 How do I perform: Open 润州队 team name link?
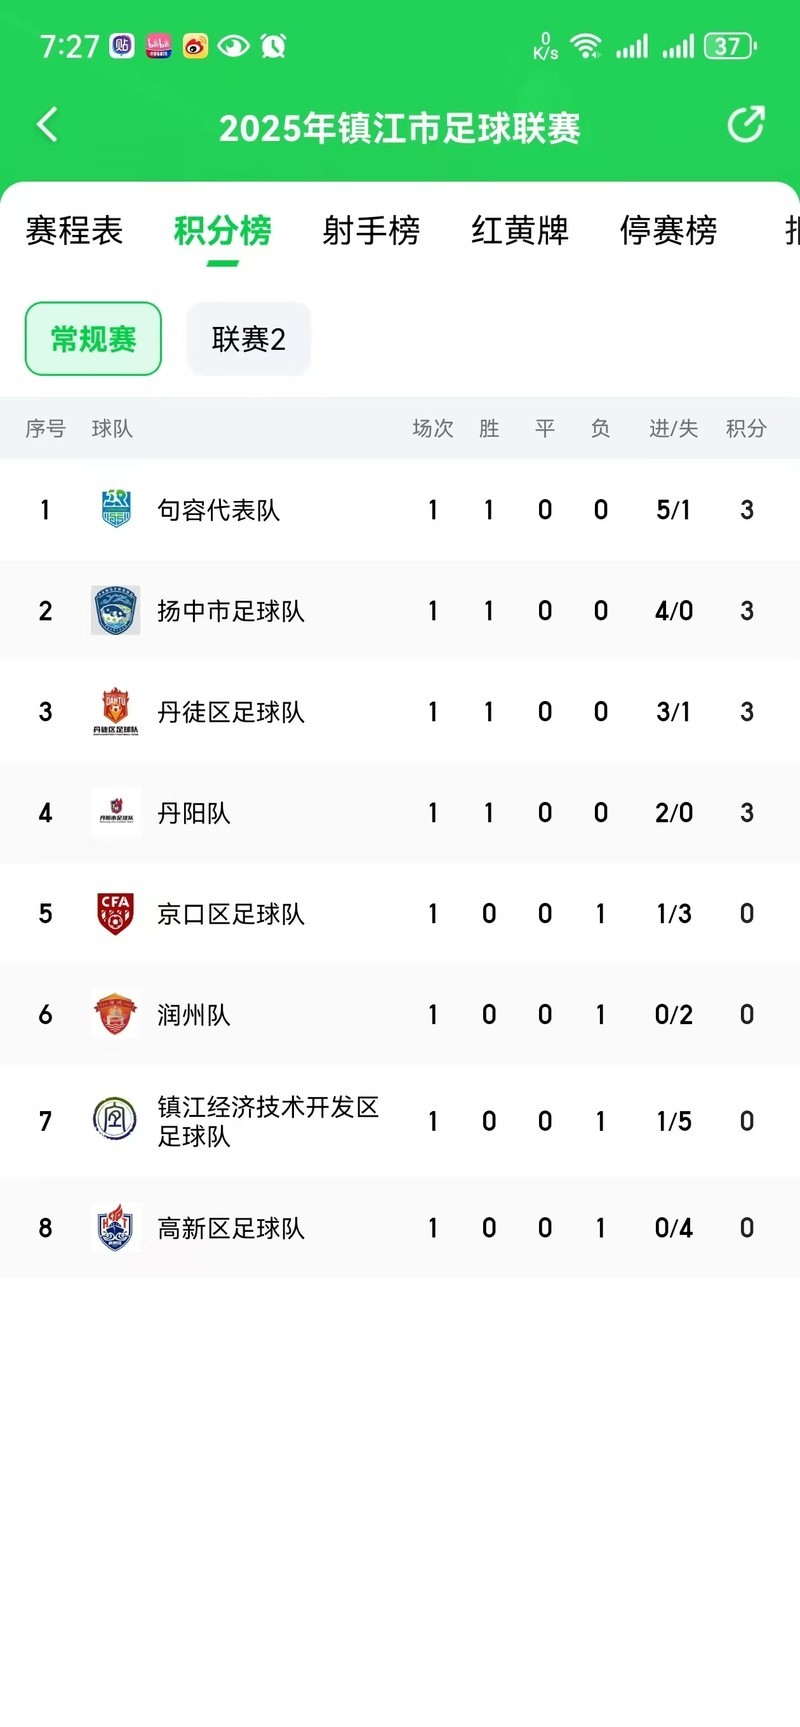pyautogui.click(x=194, y=1015)
